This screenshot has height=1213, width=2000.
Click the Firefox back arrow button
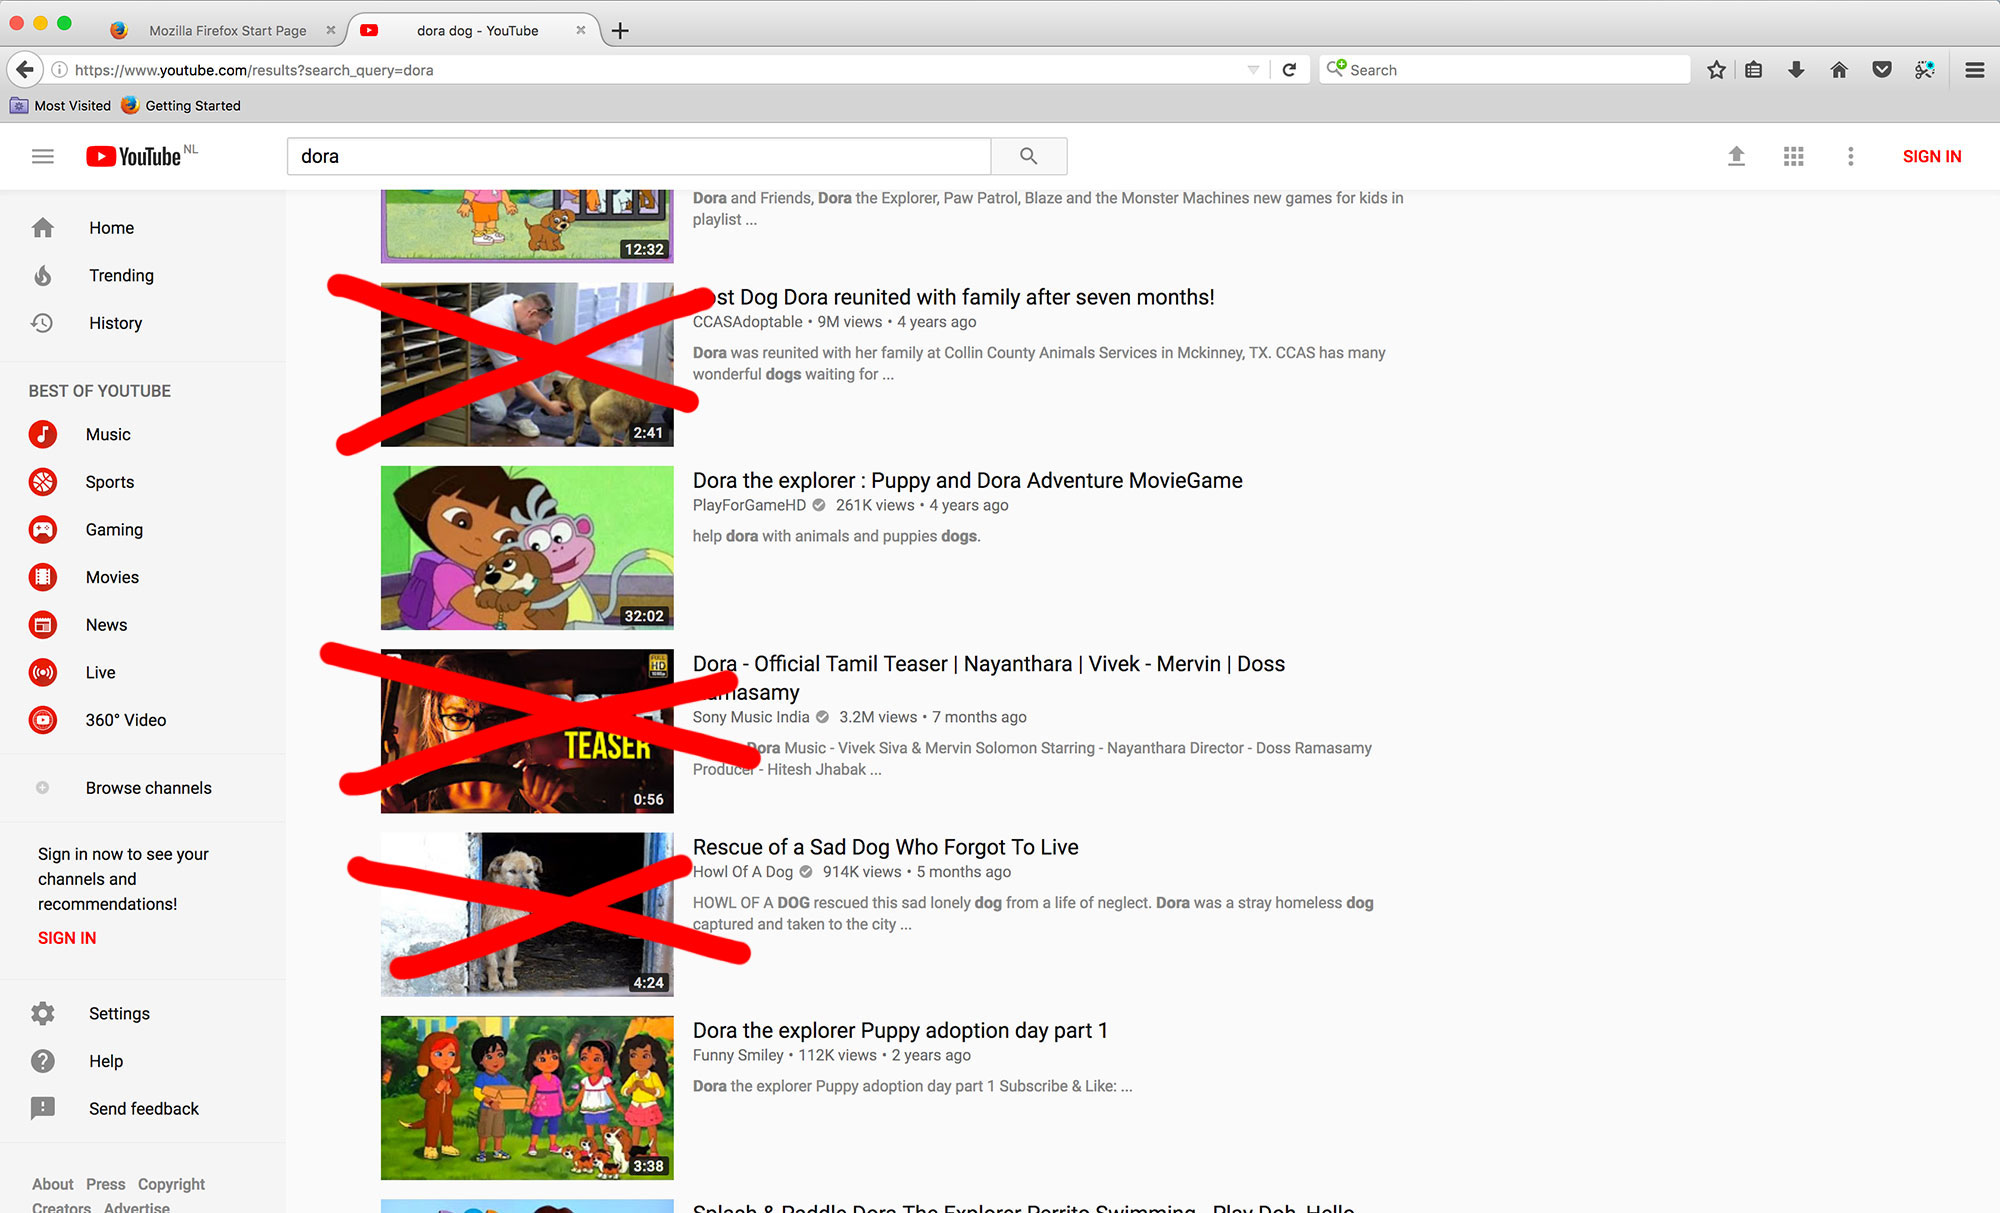(x=25, y=70)
